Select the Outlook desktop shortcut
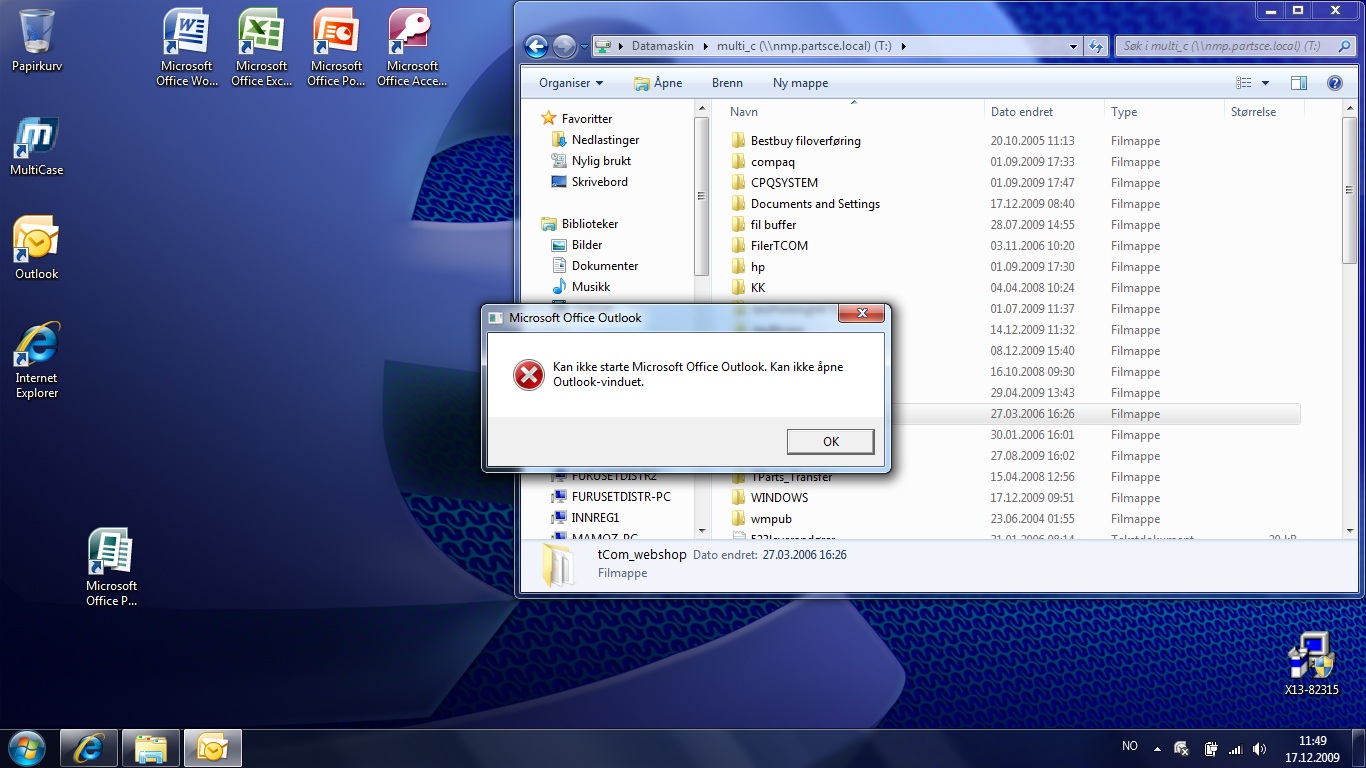Screen dimensions: 1366x768 click(x=37, y=247)
